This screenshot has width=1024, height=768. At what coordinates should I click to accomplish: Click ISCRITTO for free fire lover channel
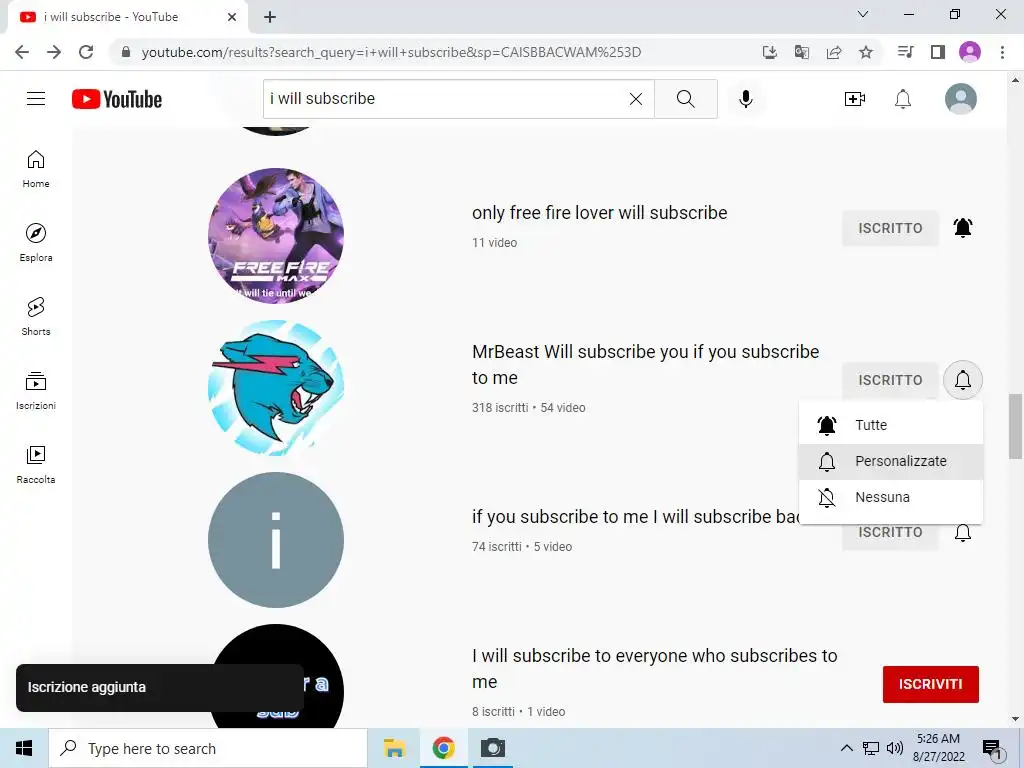[890, 228]
